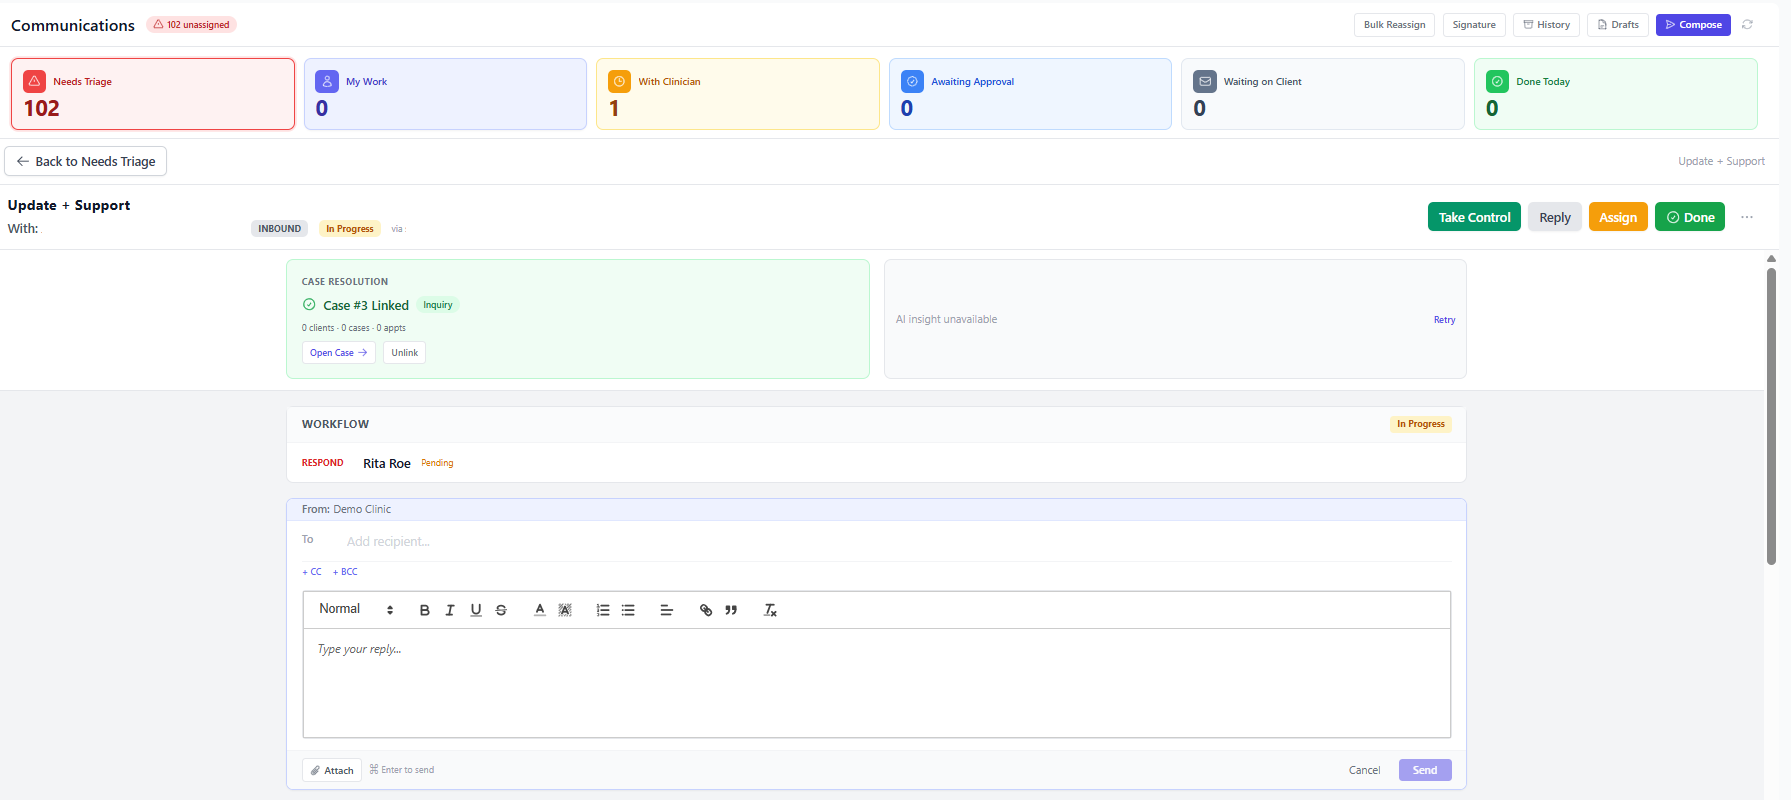This screenshot has width=1791, height=800.
Task: Open Case #3 from the resolution card
Action: (339, 353)
